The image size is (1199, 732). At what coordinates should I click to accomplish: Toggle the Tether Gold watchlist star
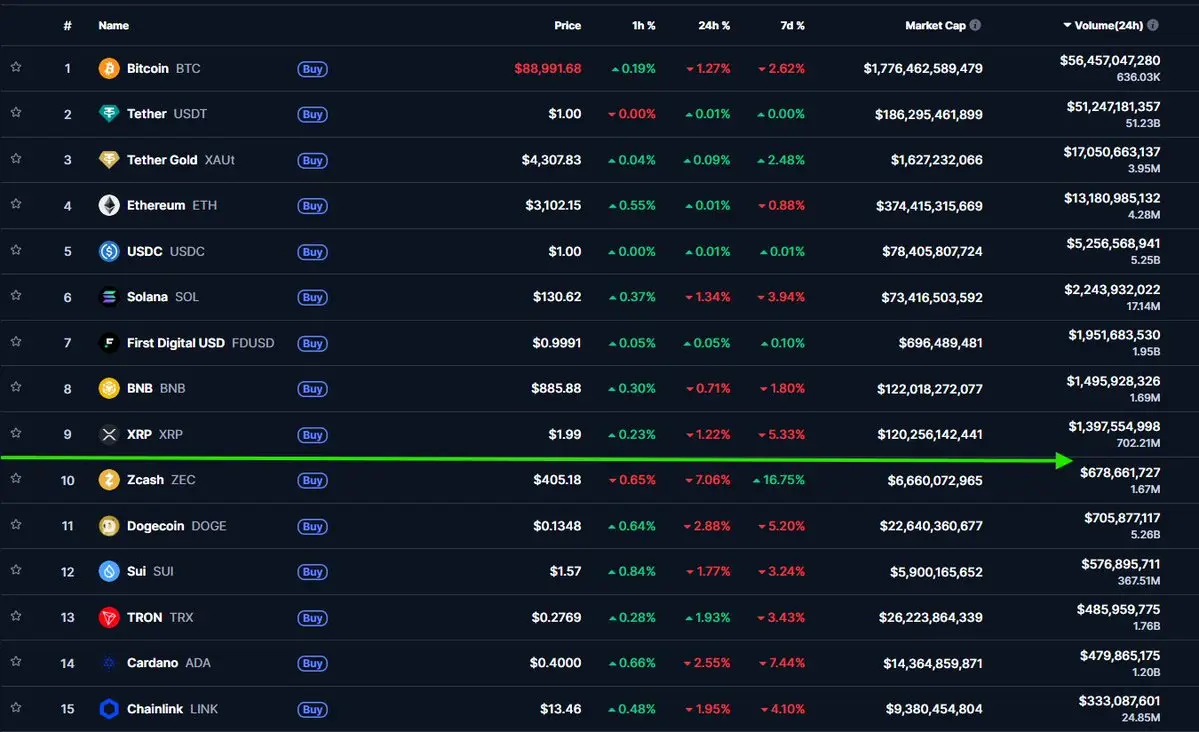pos(16,159)
